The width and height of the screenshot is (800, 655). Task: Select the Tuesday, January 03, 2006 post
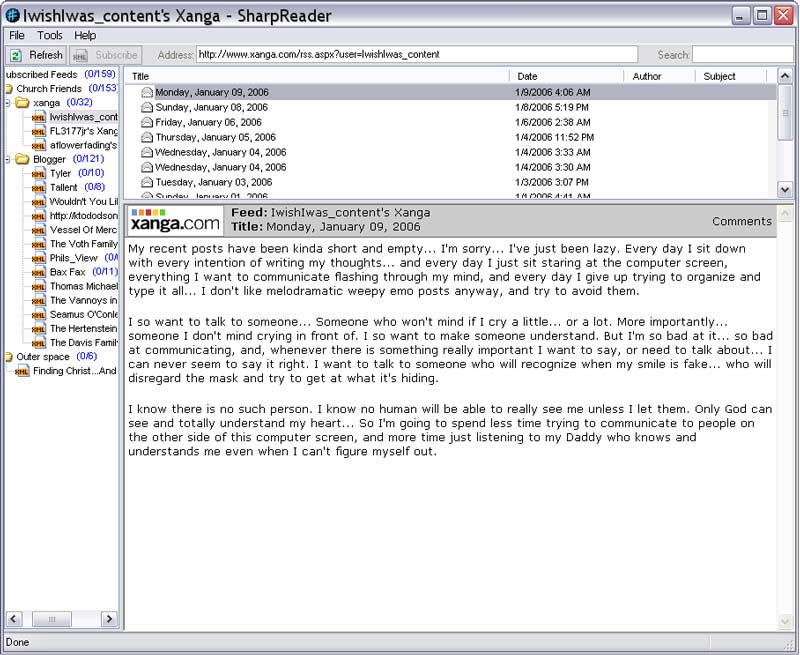tap(451, 182)
